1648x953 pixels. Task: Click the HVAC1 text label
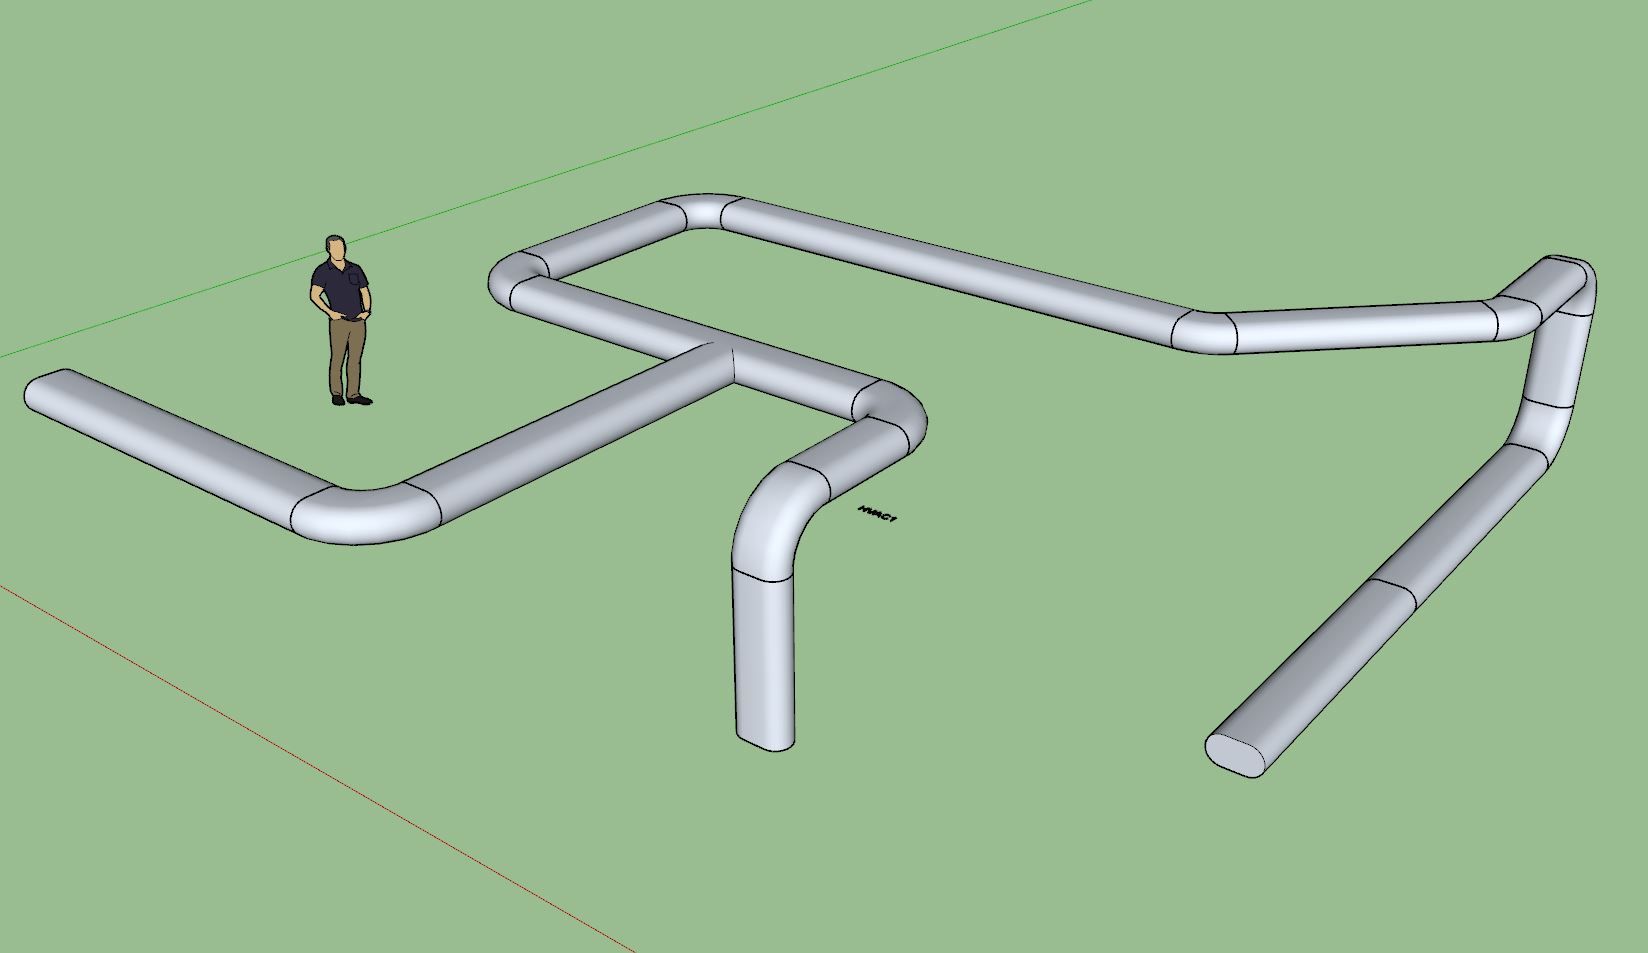click(x=878, y=515)
